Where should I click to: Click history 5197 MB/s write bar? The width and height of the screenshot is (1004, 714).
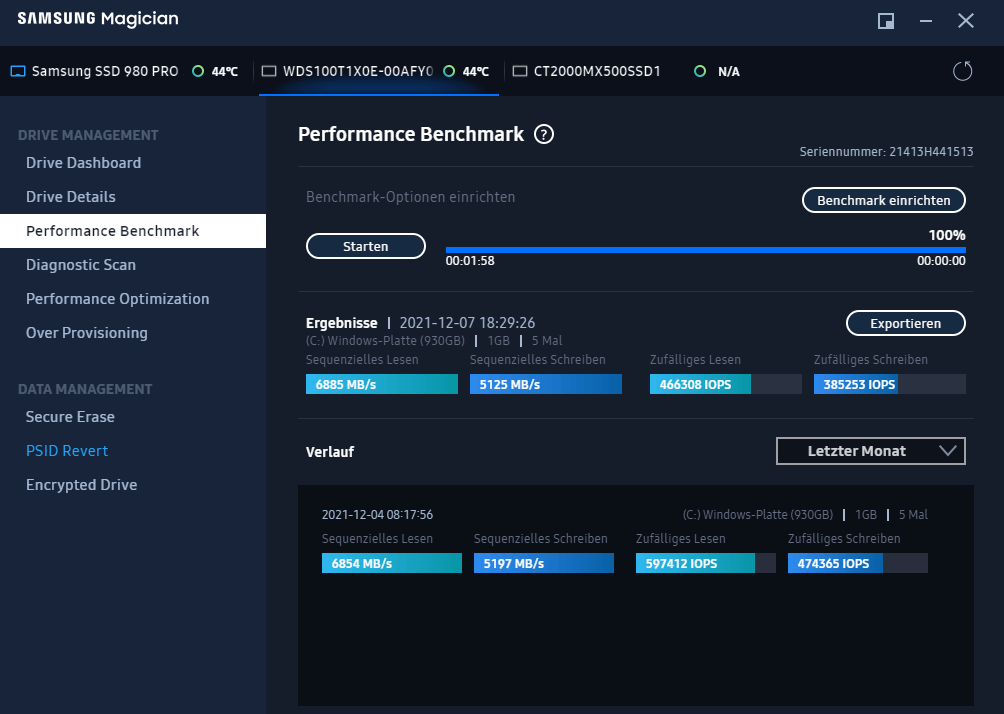[x=544, y=563]
